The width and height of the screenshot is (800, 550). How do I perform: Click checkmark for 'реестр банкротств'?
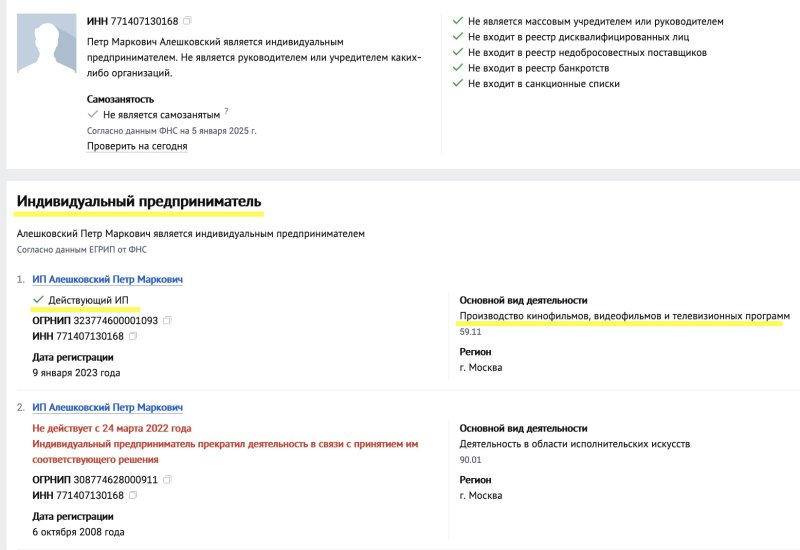pos(458,68)
